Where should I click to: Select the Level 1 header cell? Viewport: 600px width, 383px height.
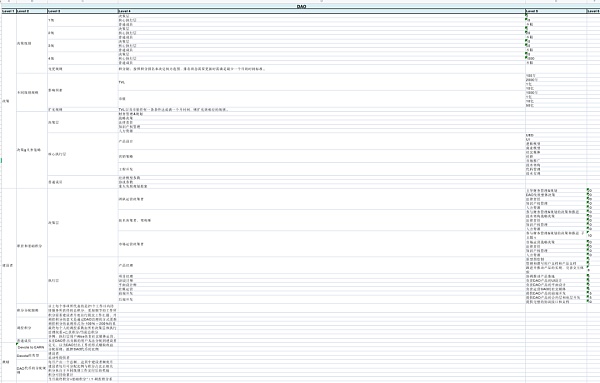click(x=9, y=11)
